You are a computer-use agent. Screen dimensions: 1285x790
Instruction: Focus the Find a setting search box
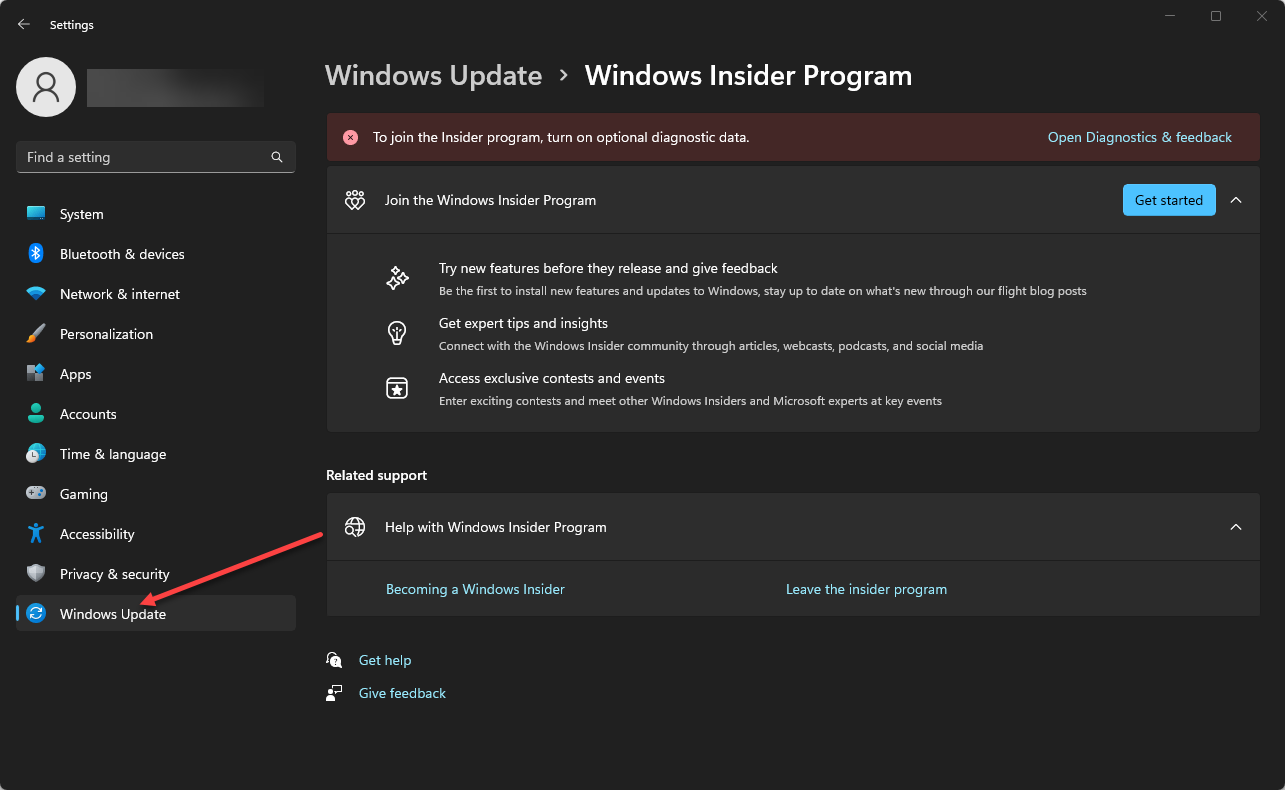156,157
